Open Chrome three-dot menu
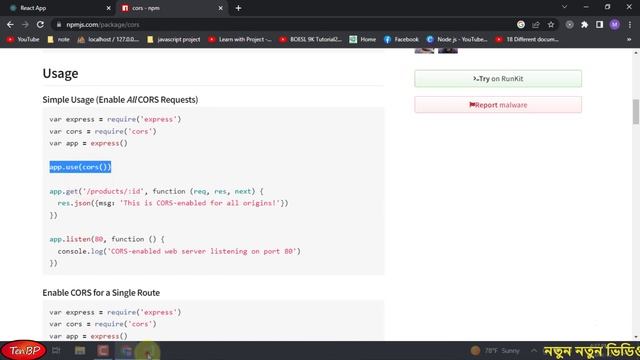This screenshot has height=360, width=640. (x=630, y=25)
